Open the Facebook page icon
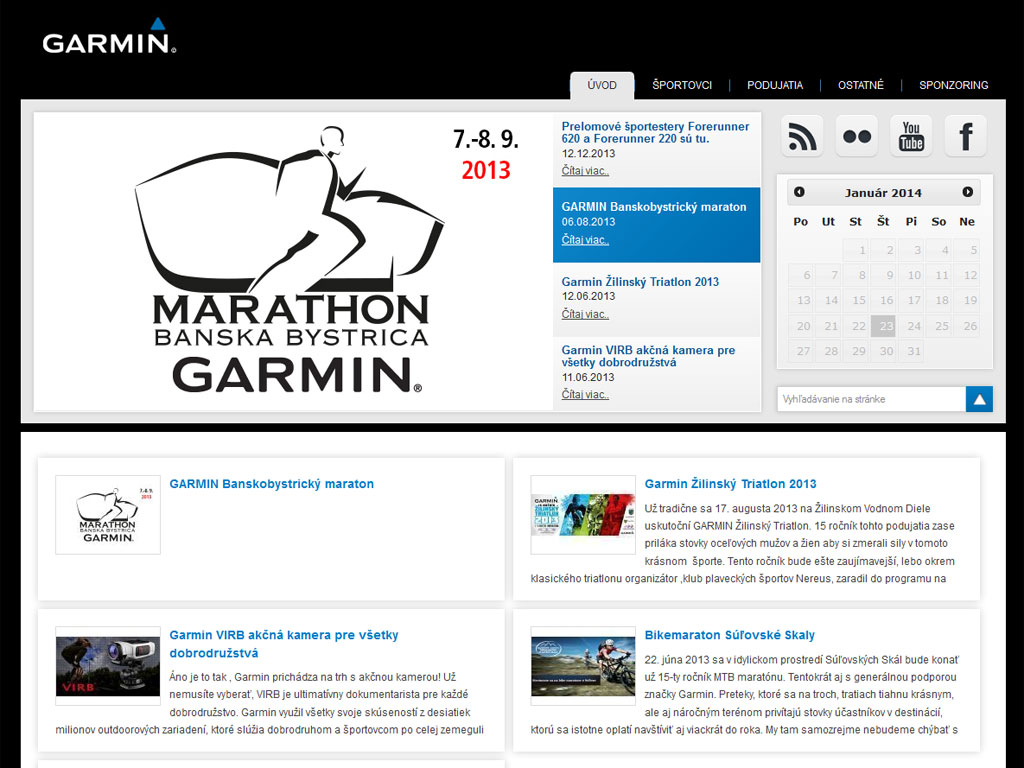This screenshot has width=1024, height=768. point(966,136)
